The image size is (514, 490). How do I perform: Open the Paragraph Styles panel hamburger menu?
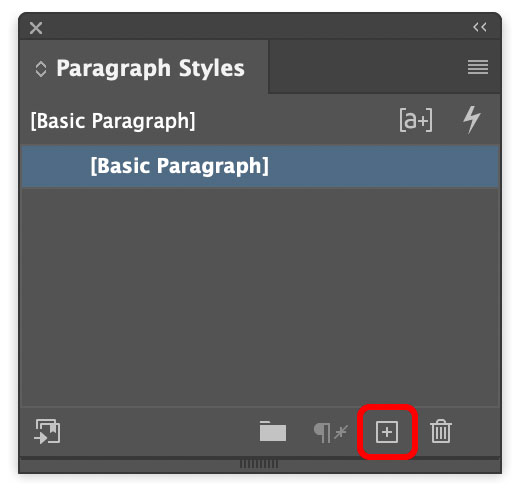click(x=478, y=67)
